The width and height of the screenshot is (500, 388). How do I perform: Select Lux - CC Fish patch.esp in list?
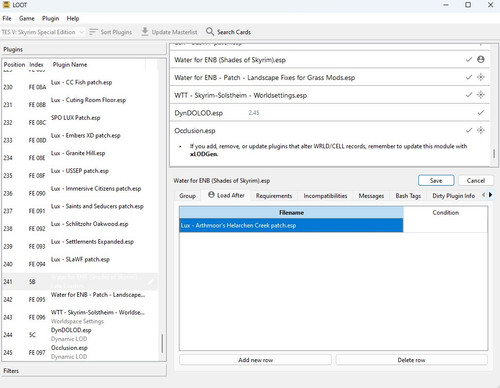point(80,87)
